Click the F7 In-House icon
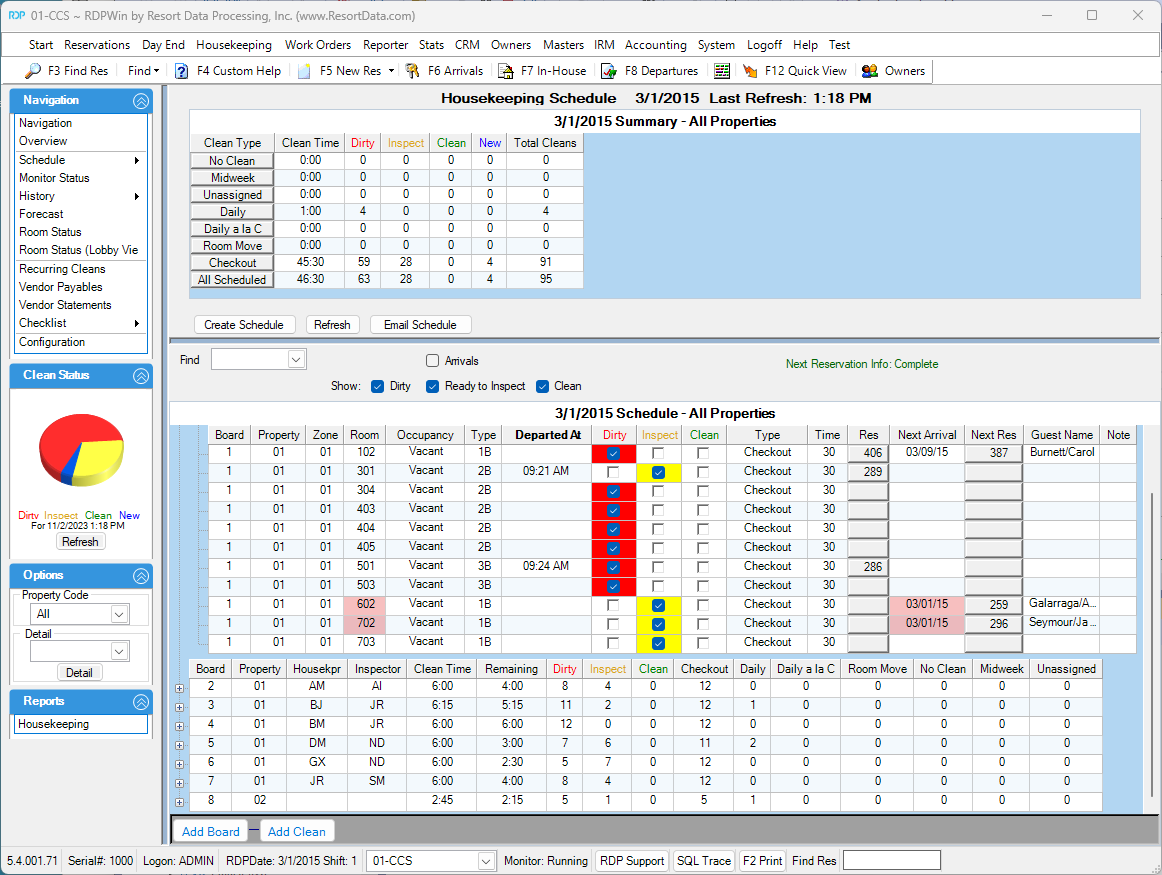 (505, 71)
